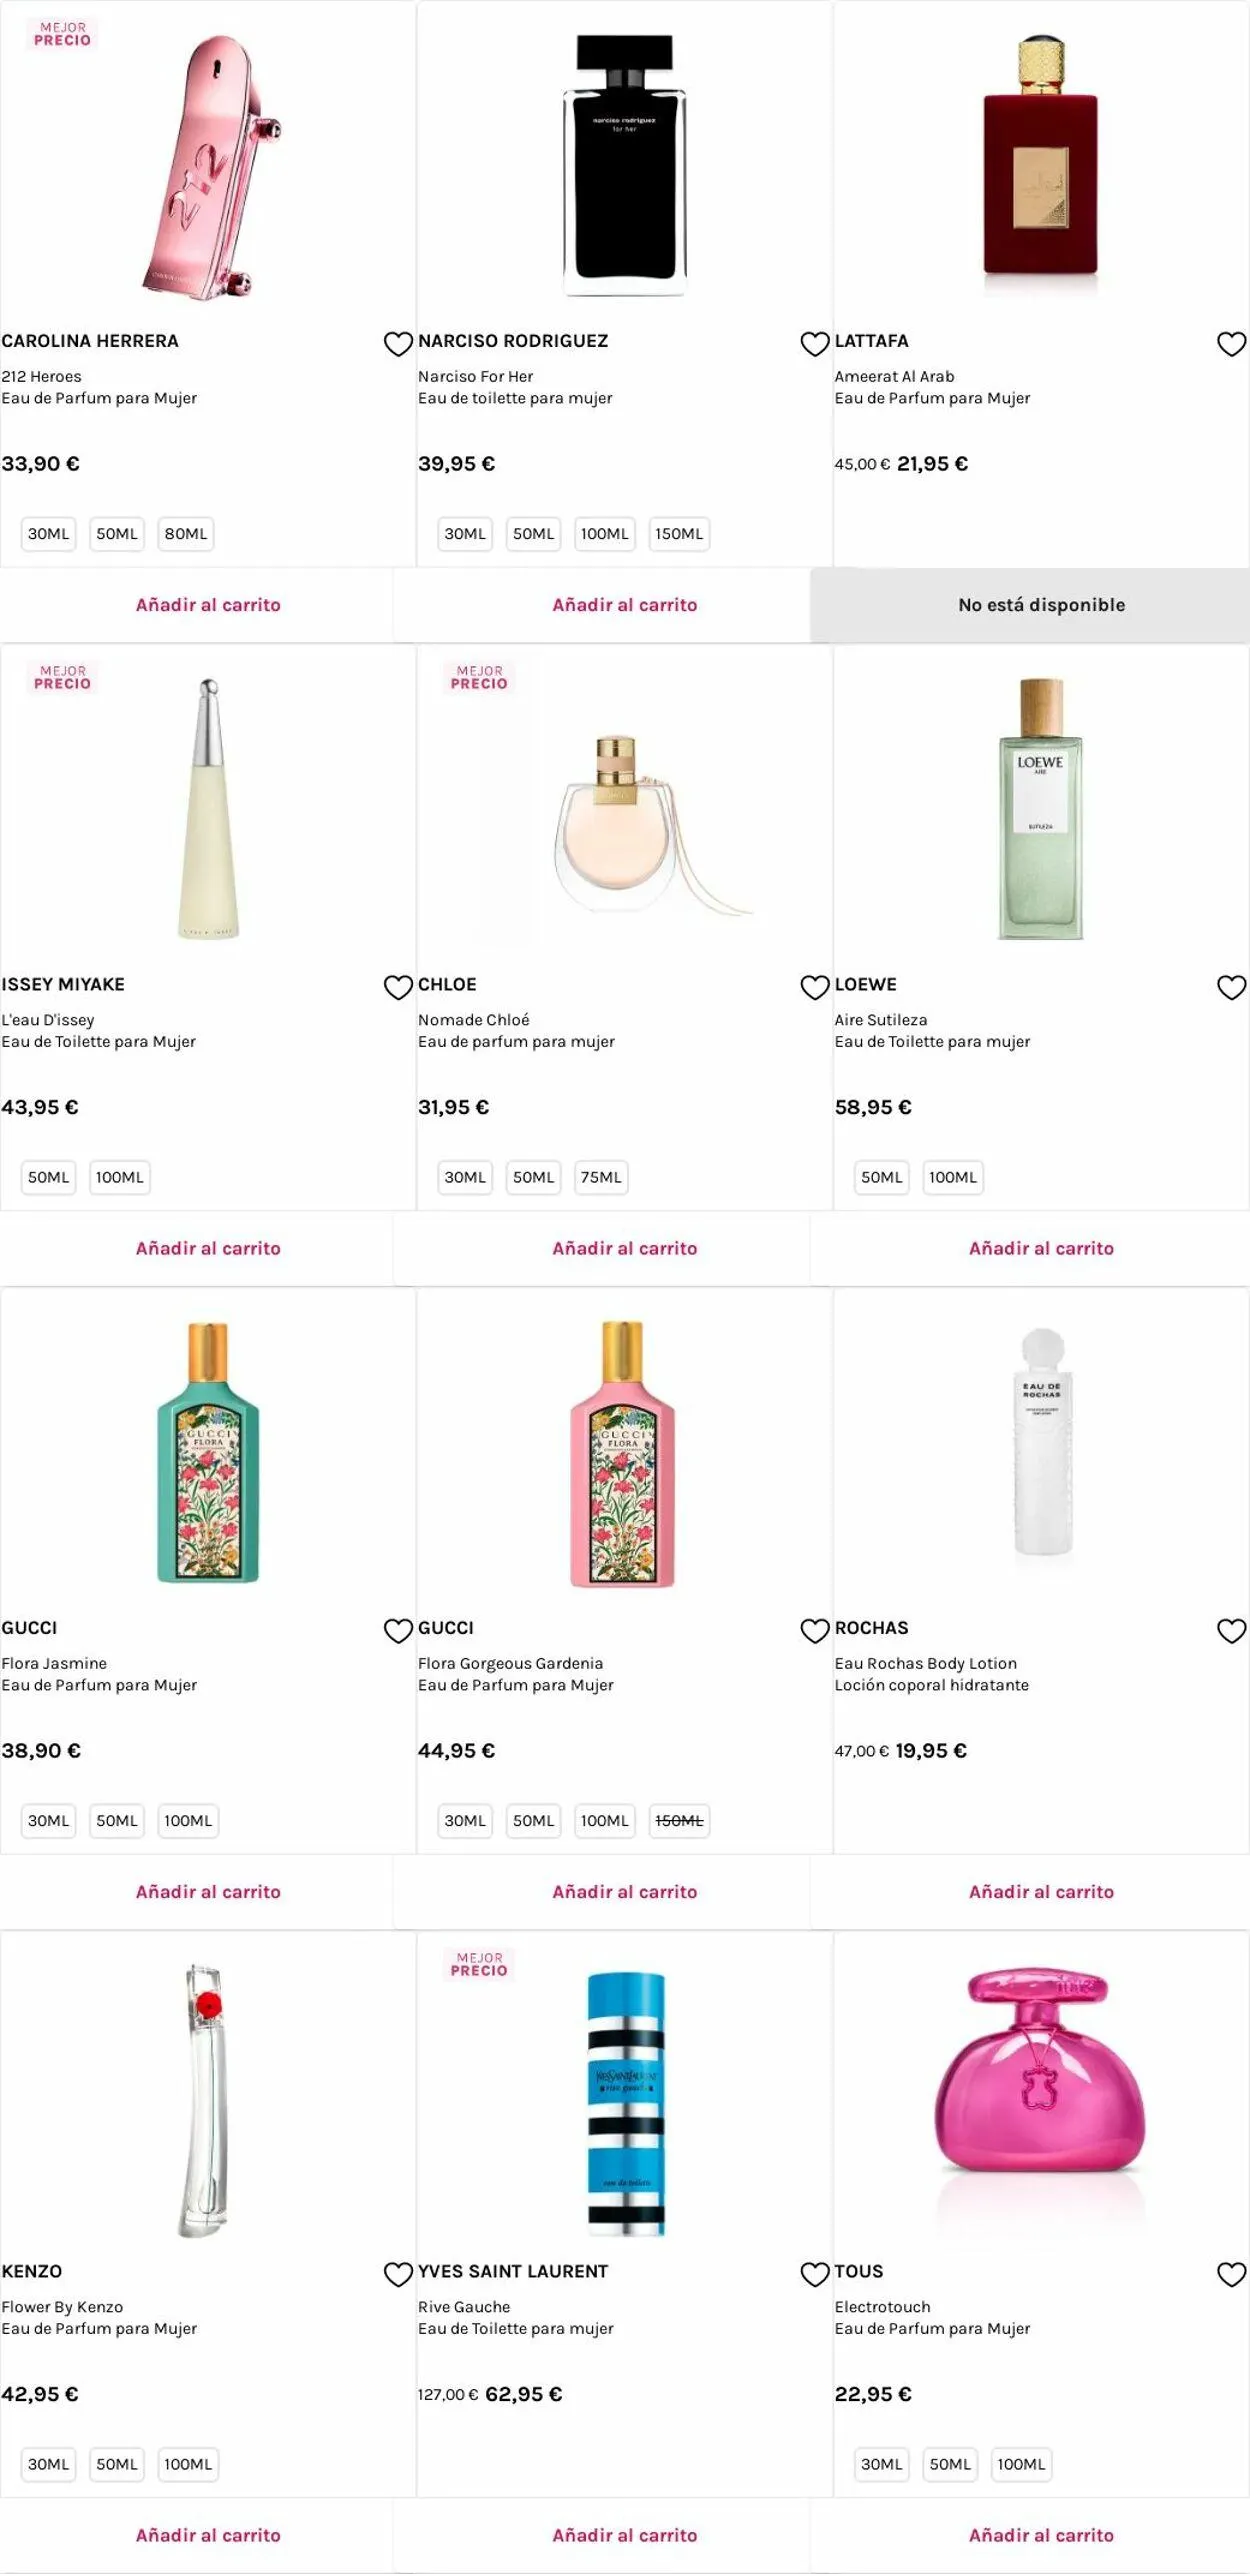Image resolution: width=1250 pixels, height=2574 pixels.
Task: Heart the Gucci Flora Jasmine perfume
Action: pyautogui.click(x=398, y=1631)
